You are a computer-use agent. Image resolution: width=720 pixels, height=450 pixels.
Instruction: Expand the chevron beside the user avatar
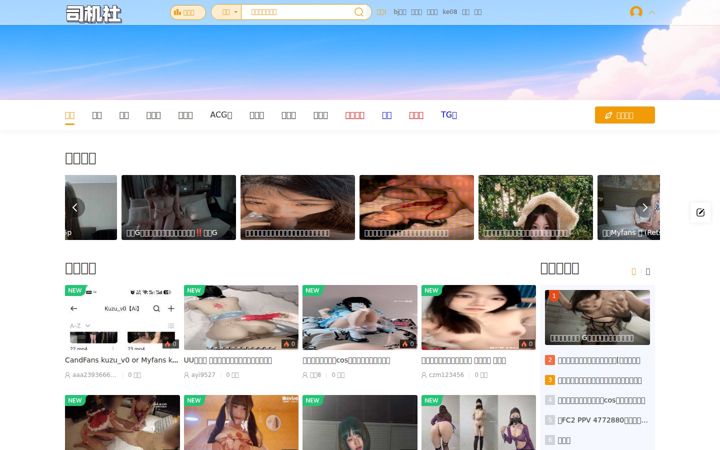click(652, 12)
